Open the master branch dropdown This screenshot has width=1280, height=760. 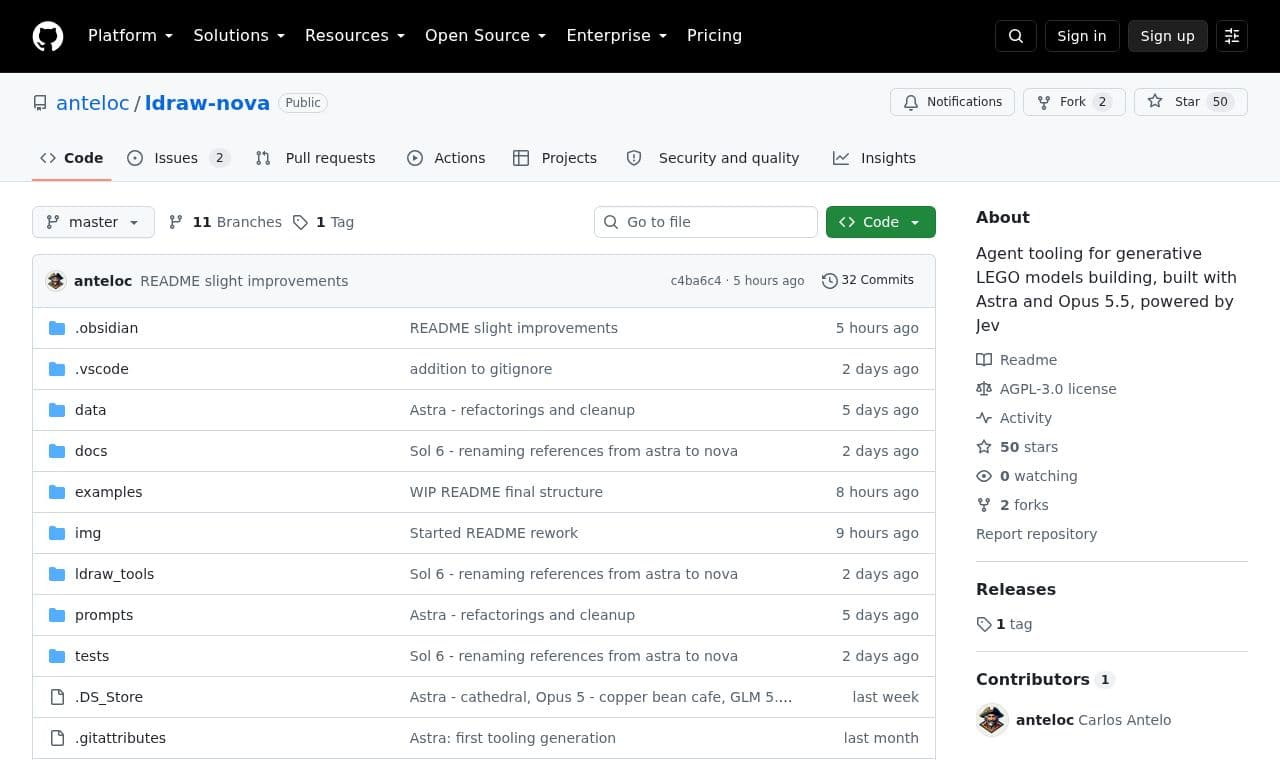click(x=93, y=222)
